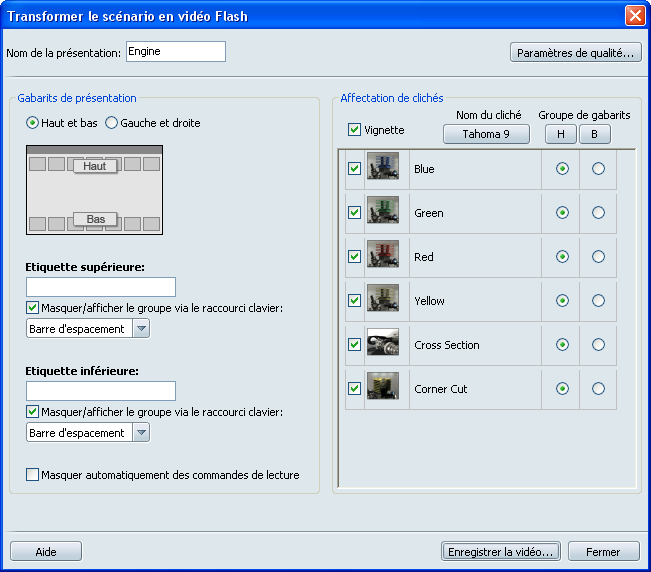651x572 pixels.
Task: Select the H radio for Blue
Action: [562, 169]
